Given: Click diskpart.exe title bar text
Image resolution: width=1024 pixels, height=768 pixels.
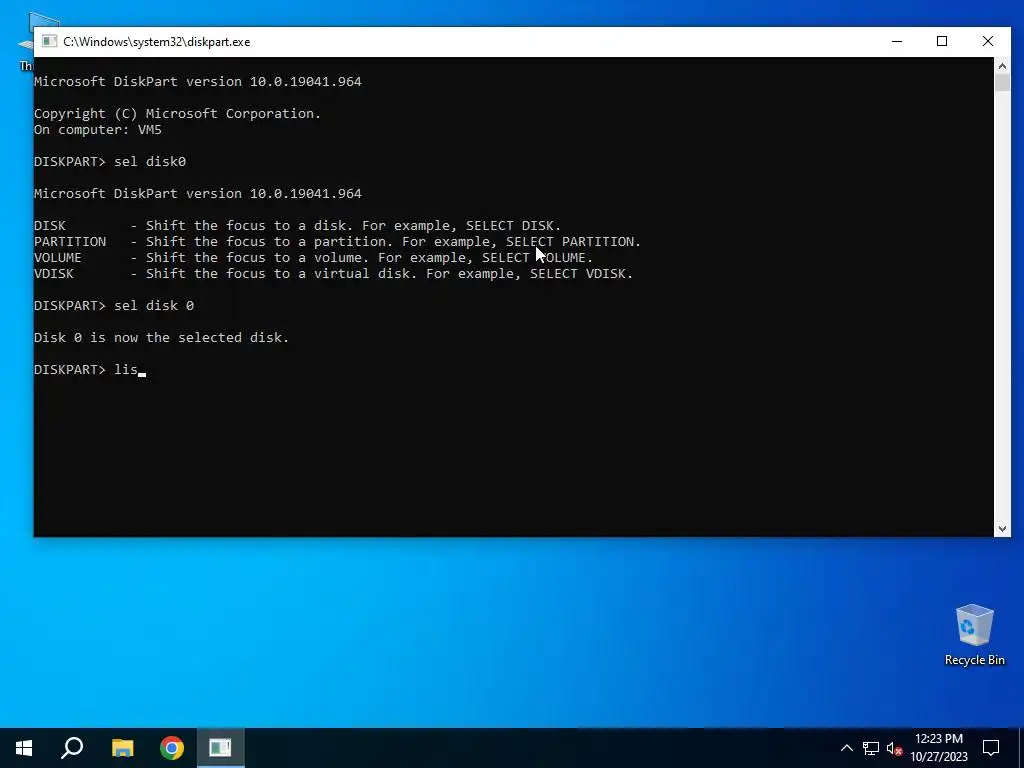Looking at the screenshot, I should (x=157, y=42).
